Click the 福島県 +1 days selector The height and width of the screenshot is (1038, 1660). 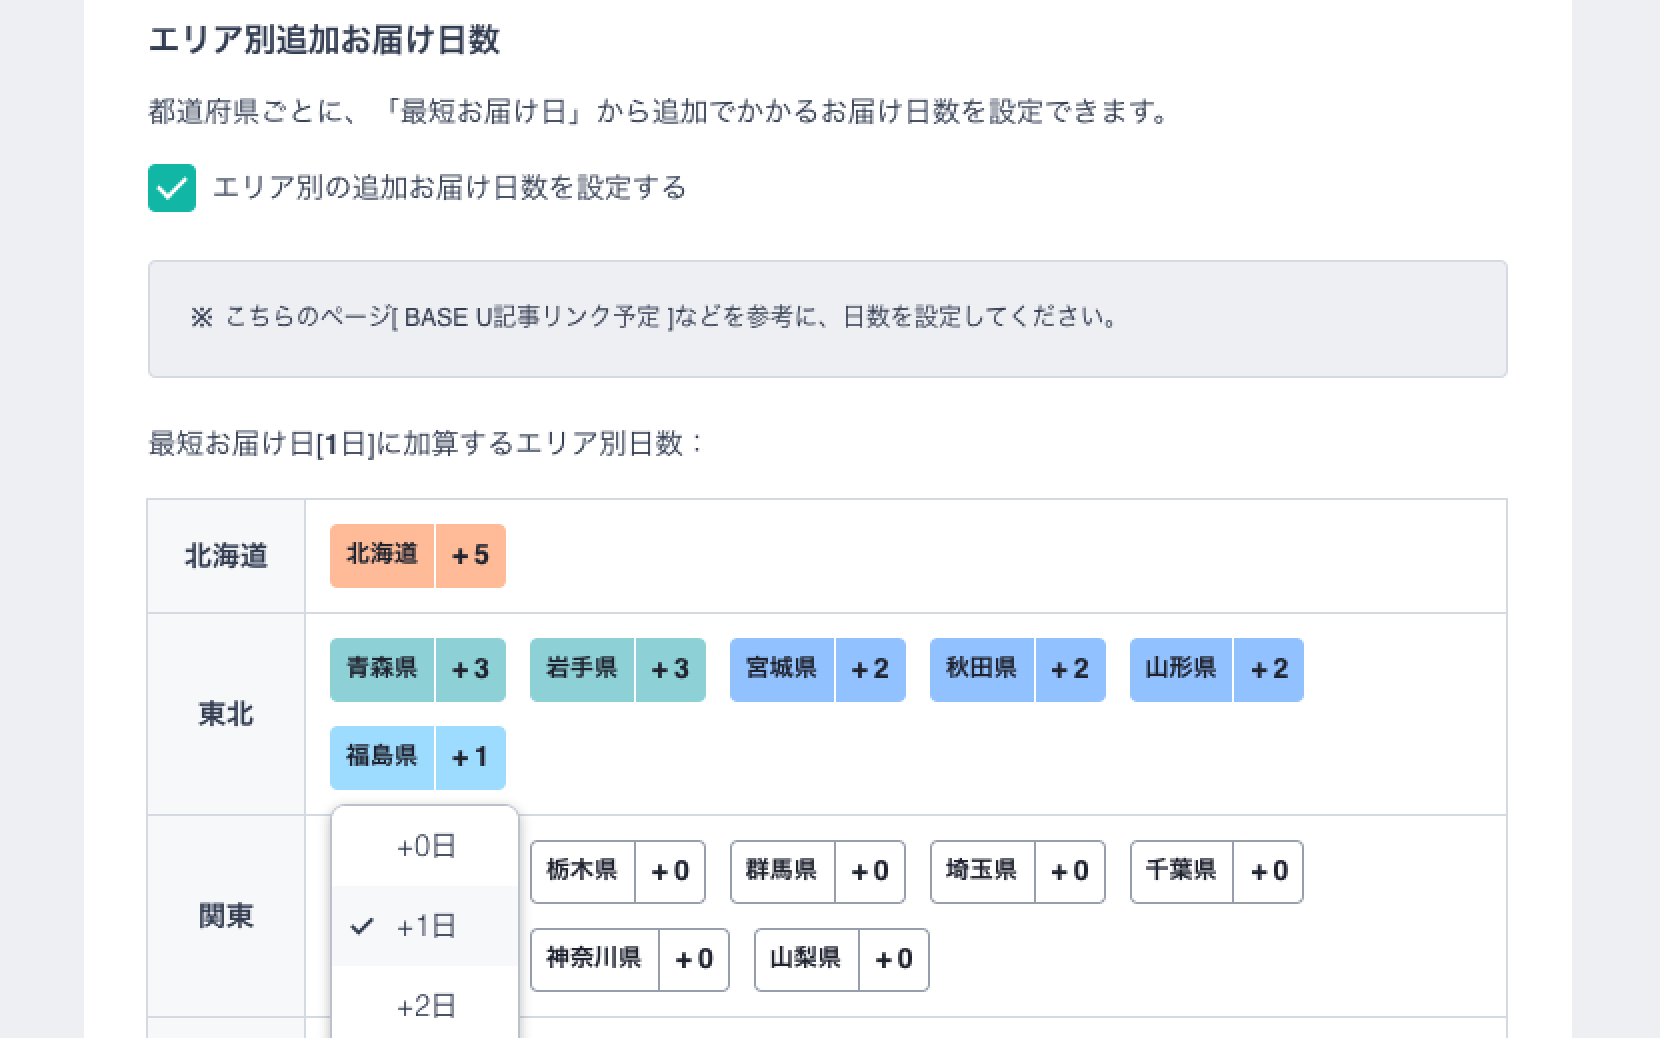[x=418, y=758]
